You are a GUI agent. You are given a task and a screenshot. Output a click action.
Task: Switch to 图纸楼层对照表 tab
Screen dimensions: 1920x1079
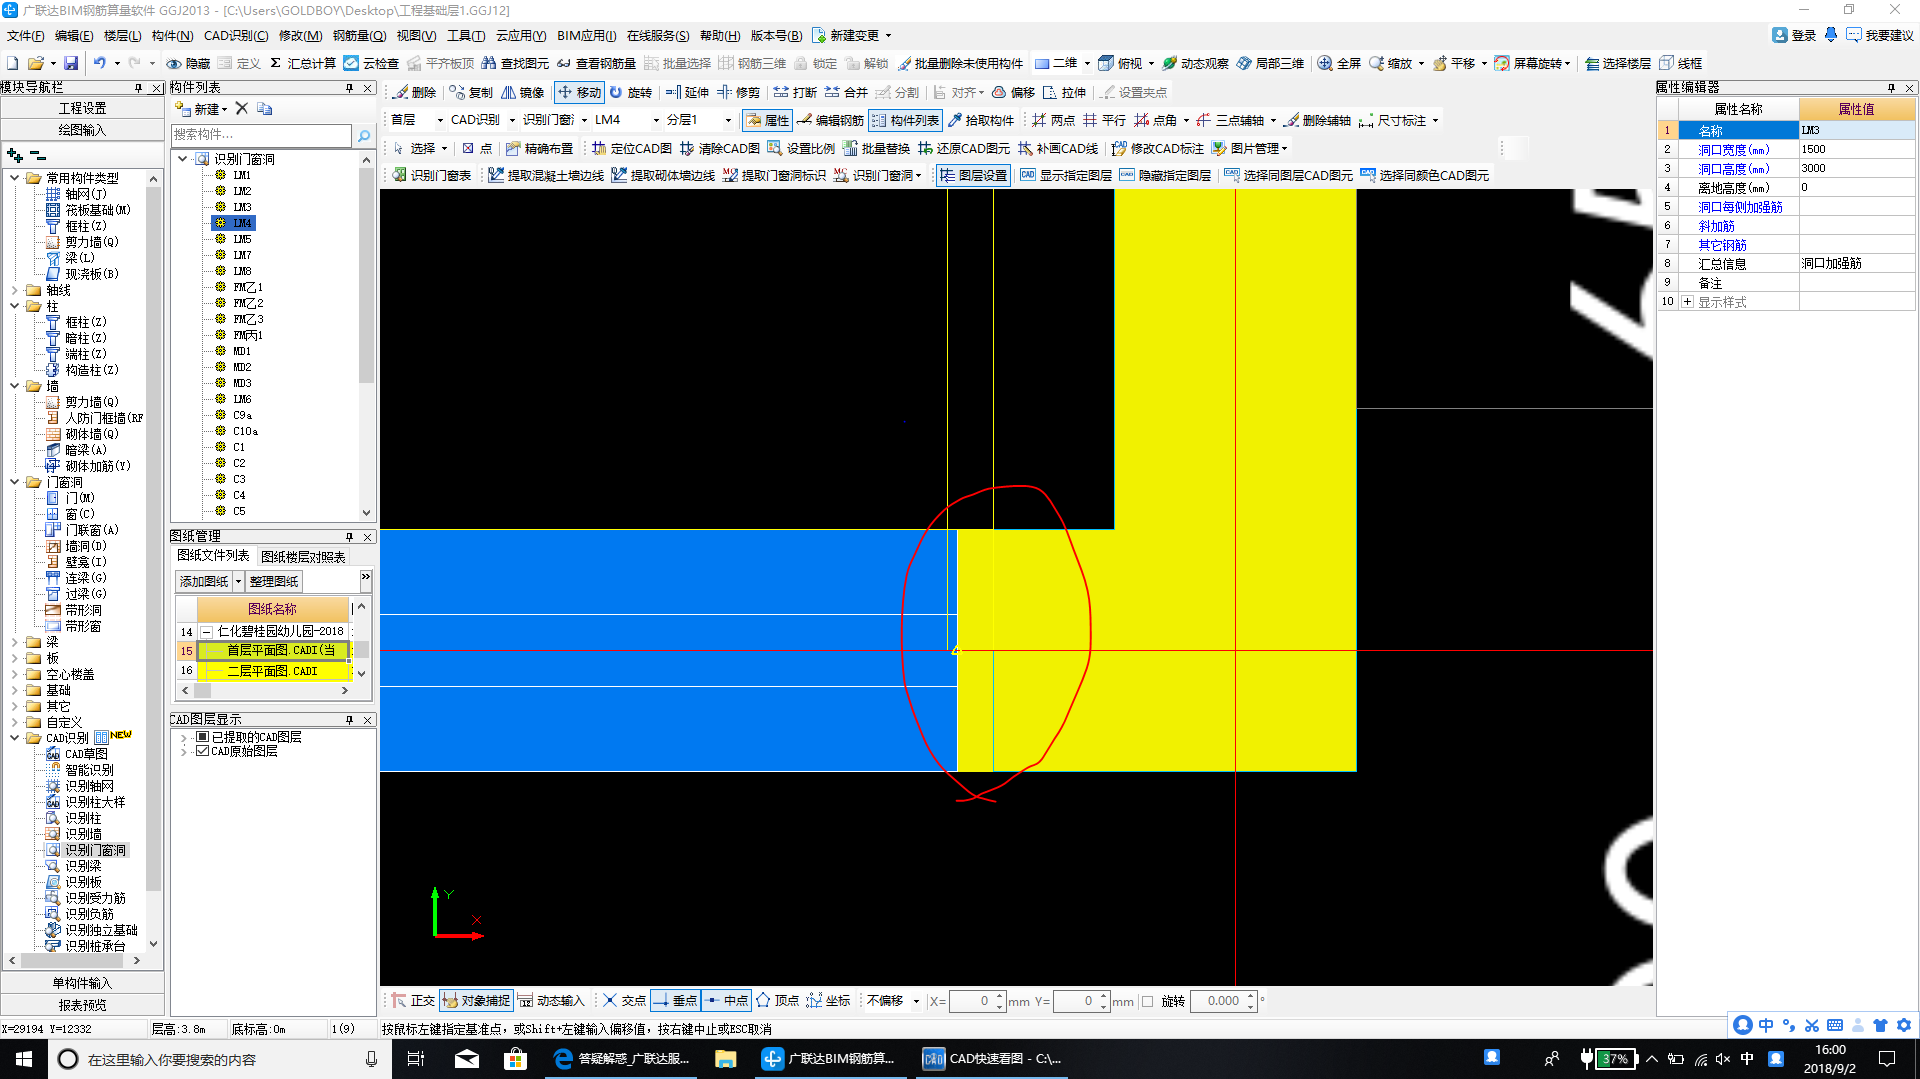point(303,557)
